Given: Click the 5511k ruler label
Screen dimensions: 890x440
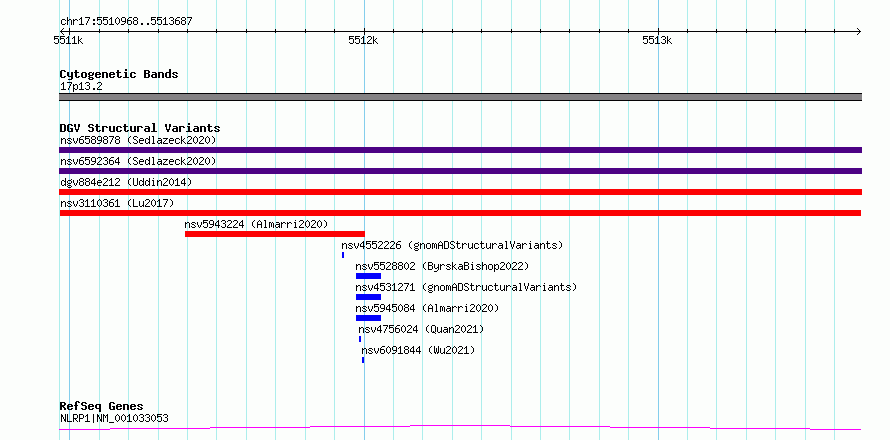Looking at the screenshot, I should point(68,40).
